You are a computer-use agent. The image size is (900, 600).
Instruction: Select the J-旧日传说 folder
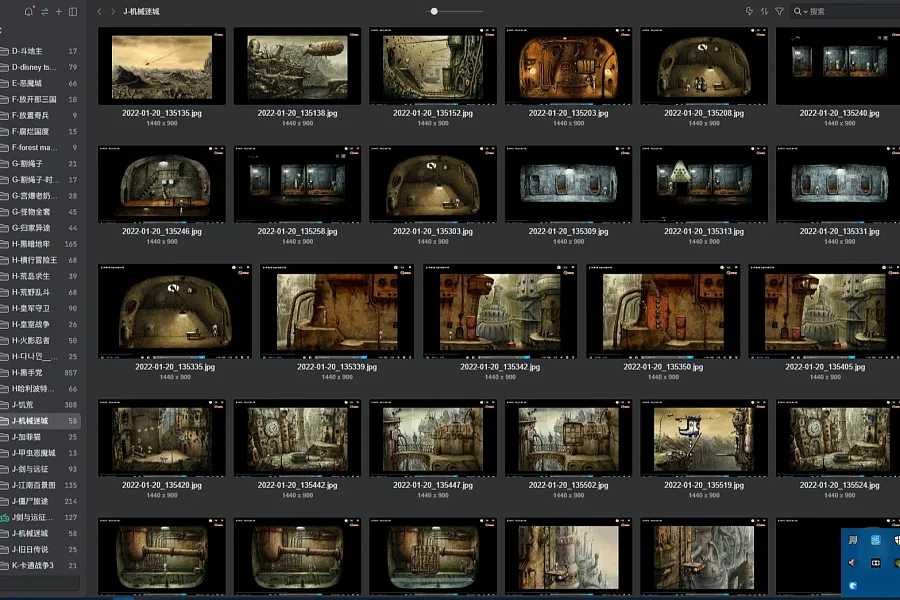click(40, 549)
